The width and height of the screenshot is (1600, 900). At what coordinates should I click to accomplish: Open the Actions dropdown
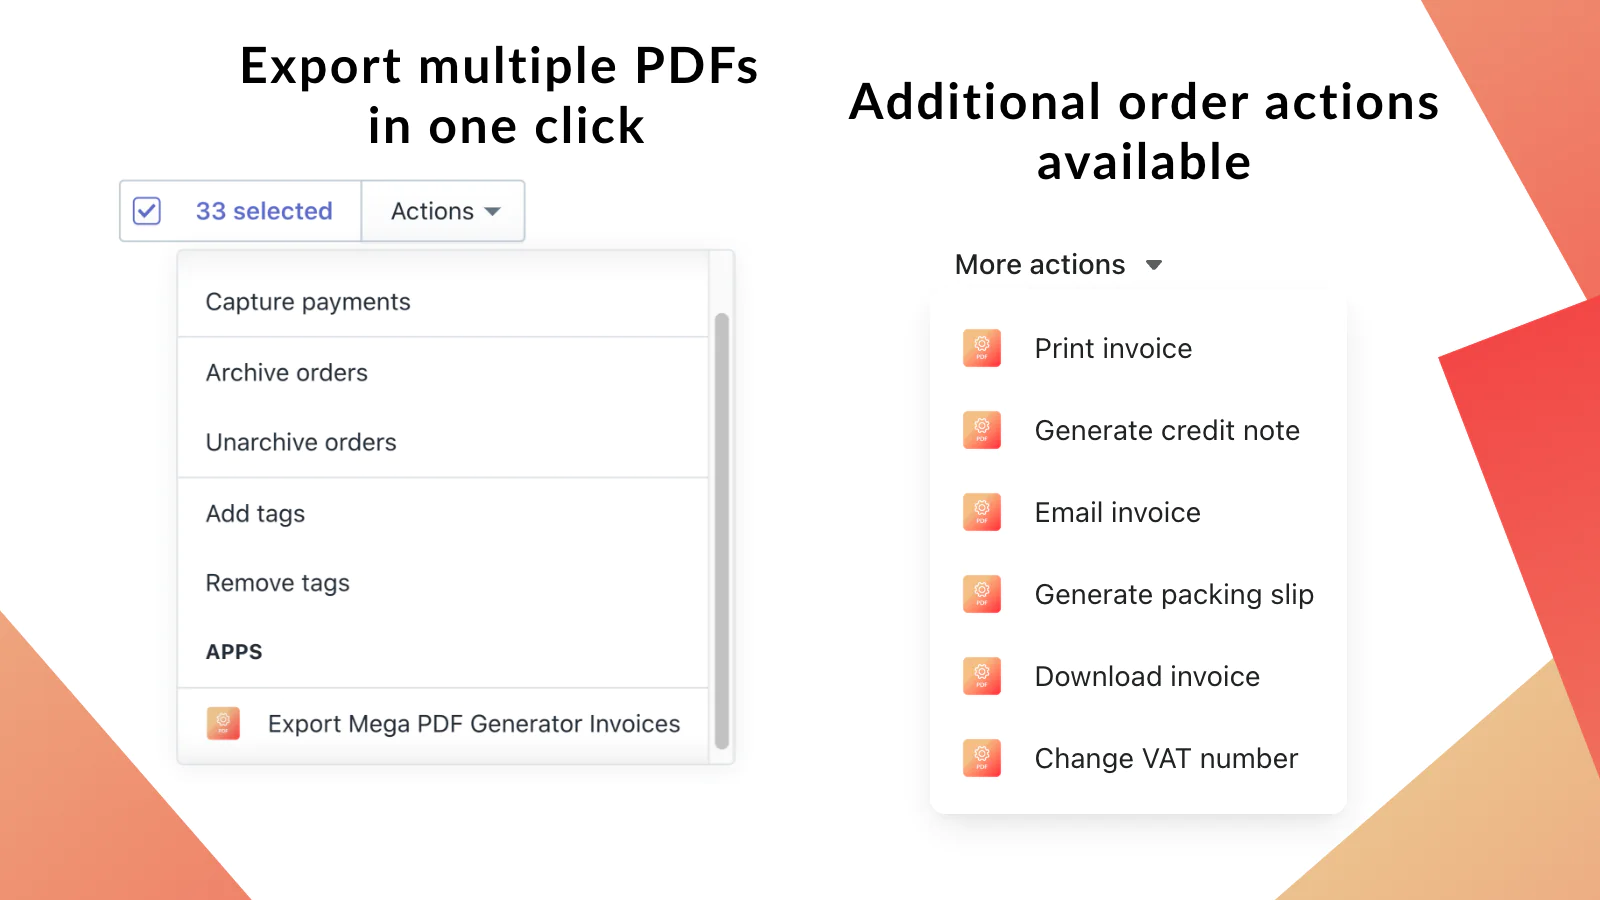(444, 211)
